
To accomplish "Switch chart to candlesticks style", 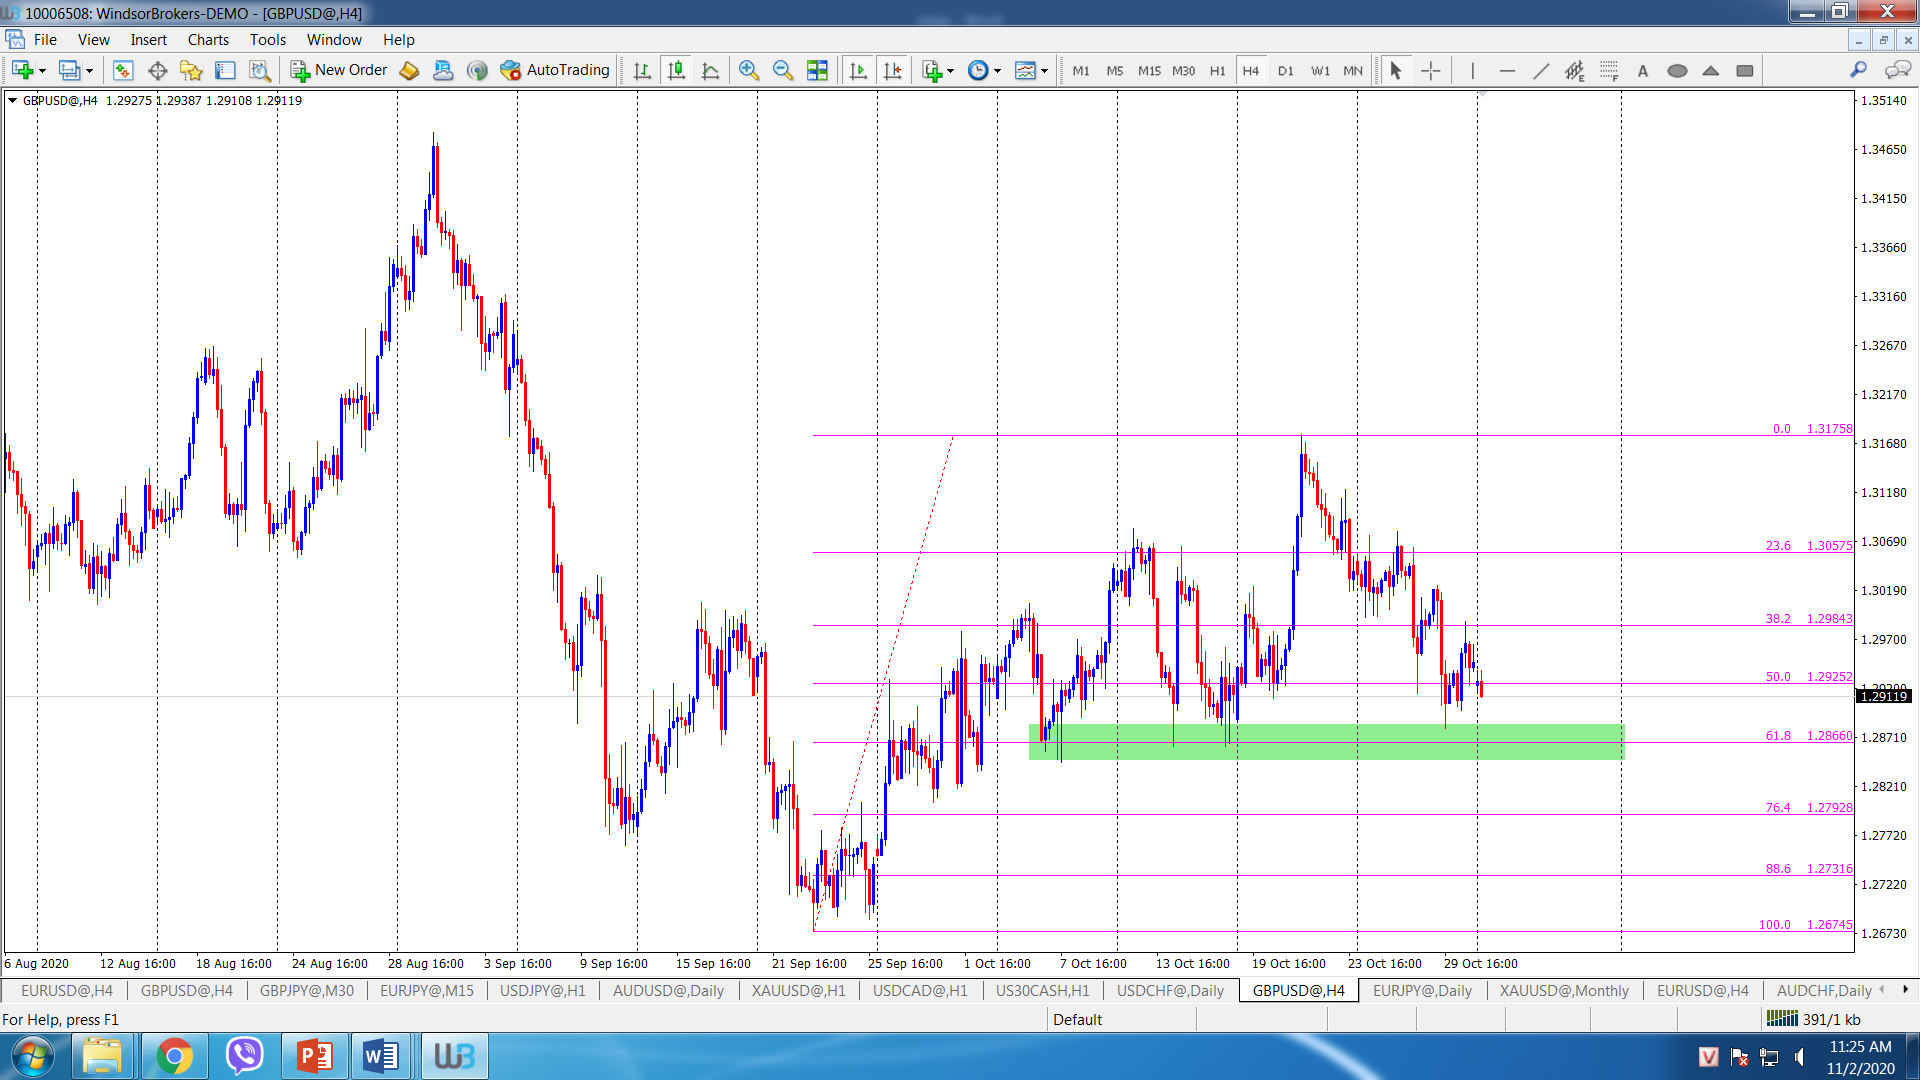I will click(676, 70).
